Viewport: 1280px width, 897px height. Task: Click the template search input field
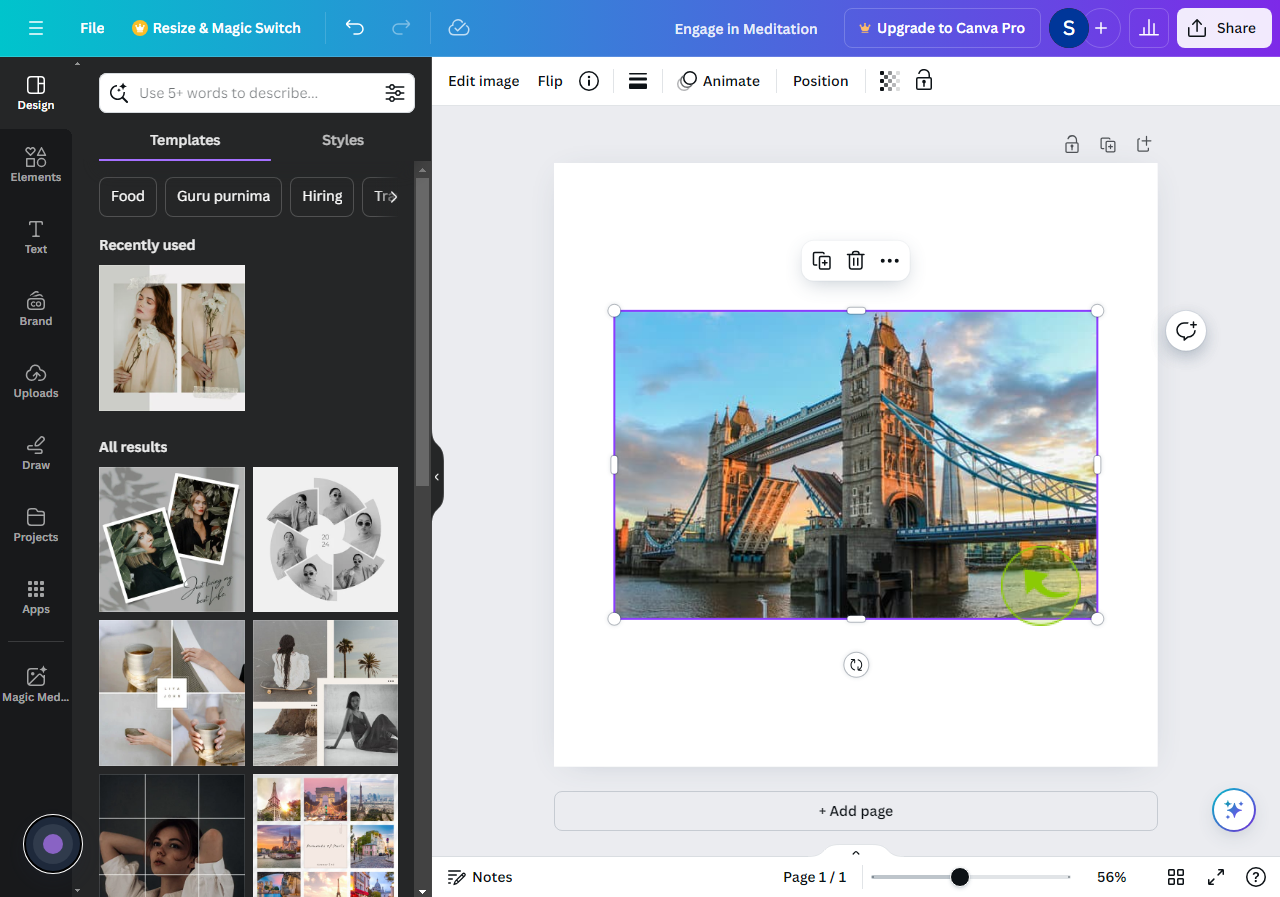point(257,93)
